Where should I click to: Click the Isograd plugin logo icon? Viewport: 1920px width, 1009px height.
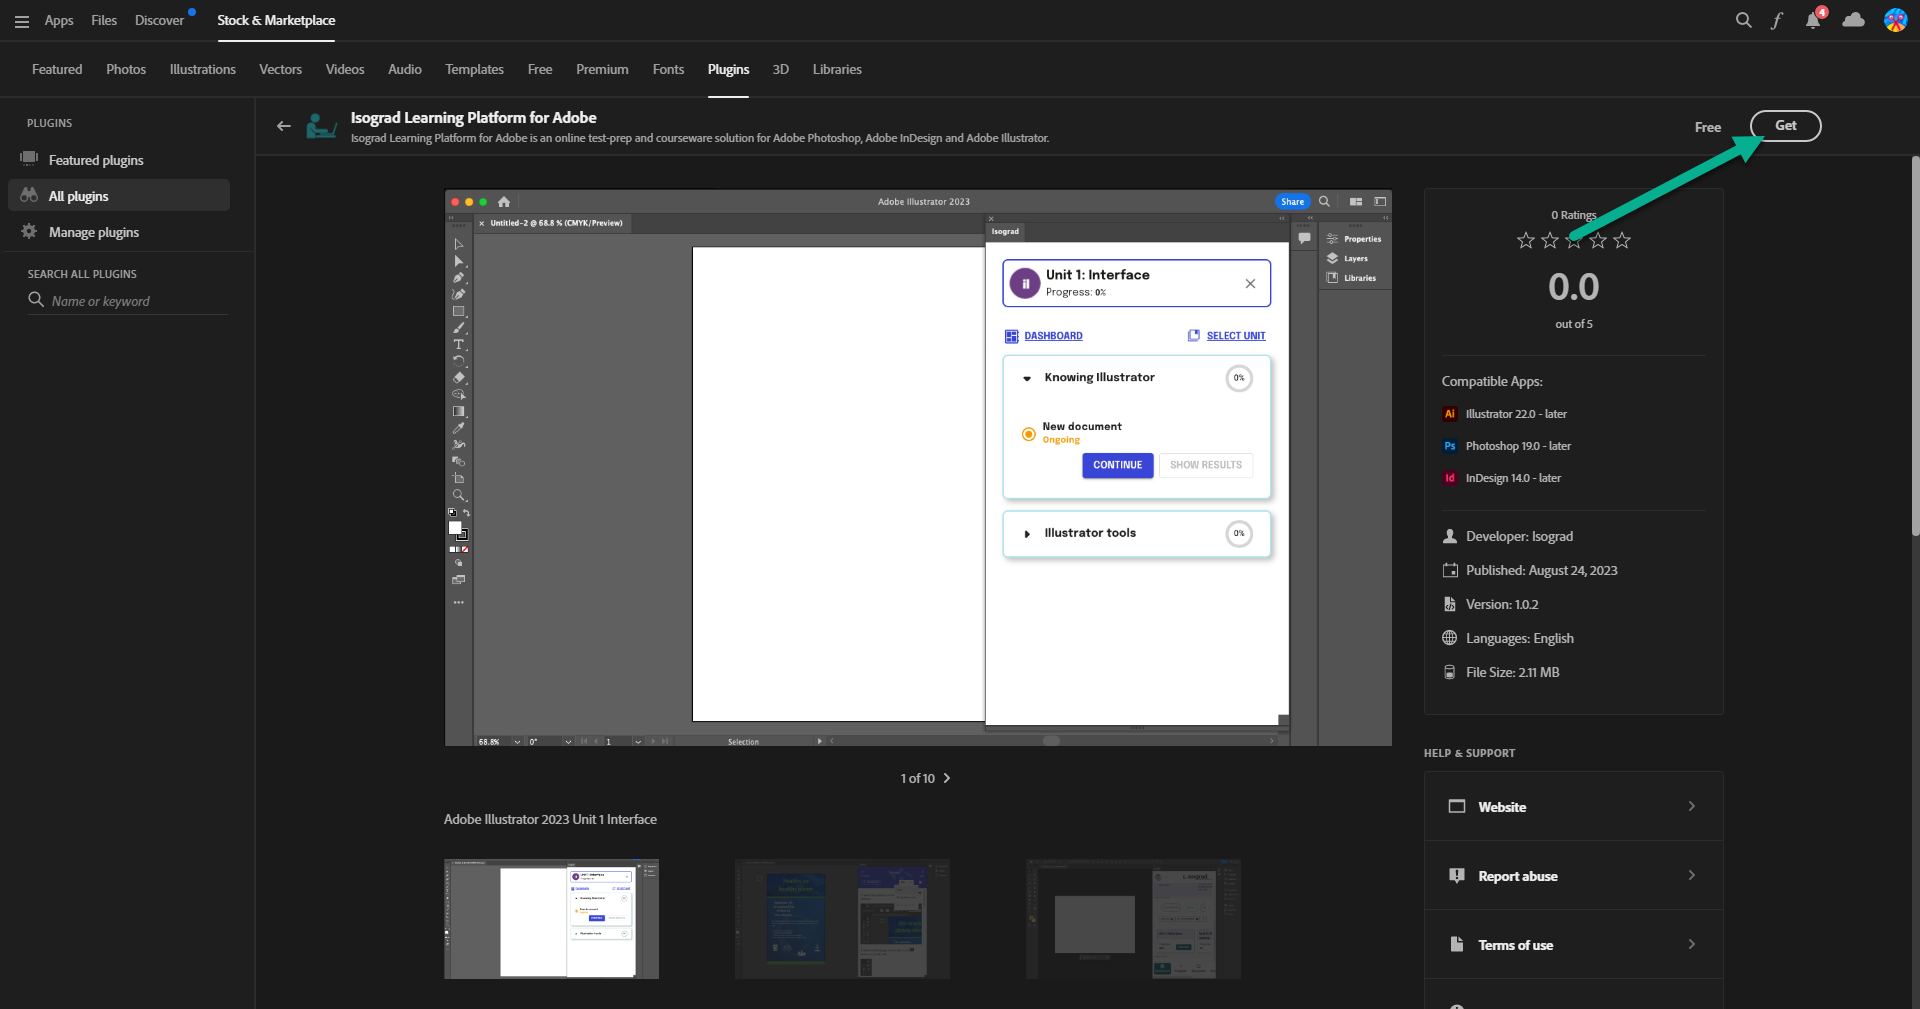pos(321,126)
